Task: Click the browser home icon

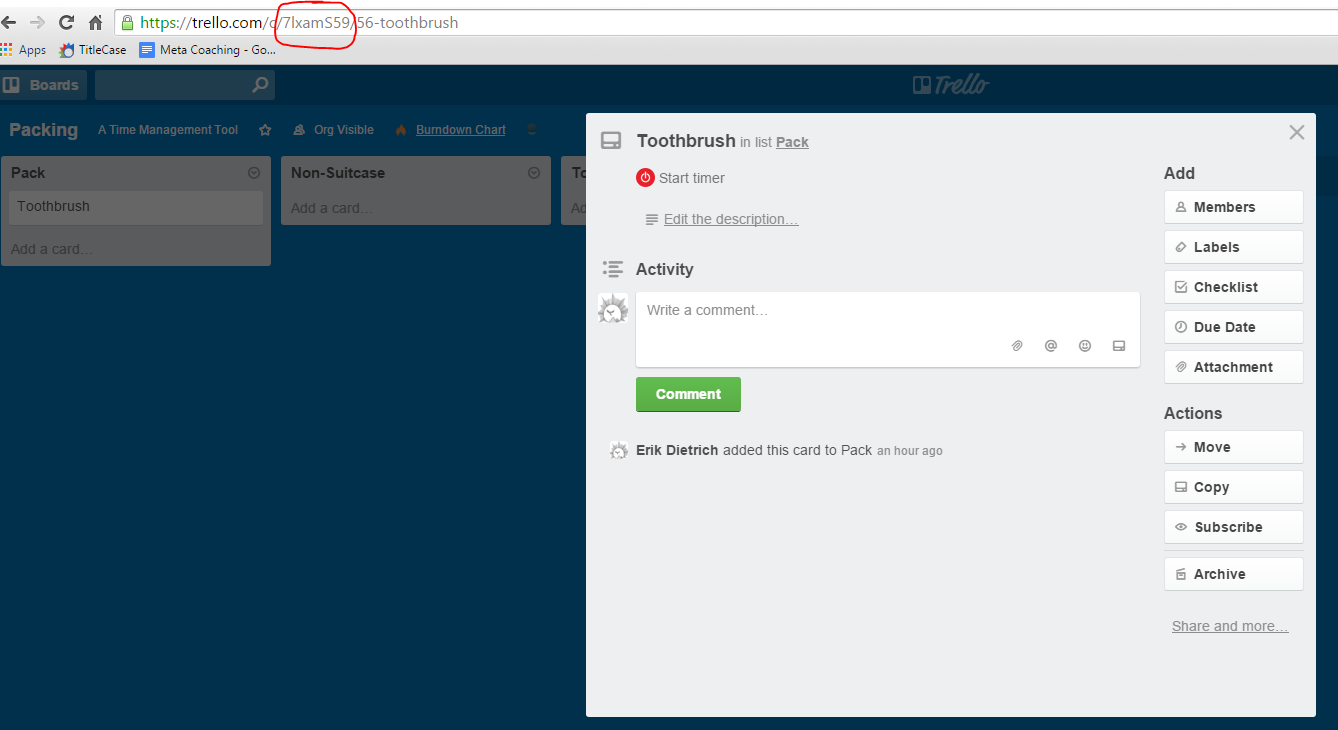Action: click(x=96, y=22)
